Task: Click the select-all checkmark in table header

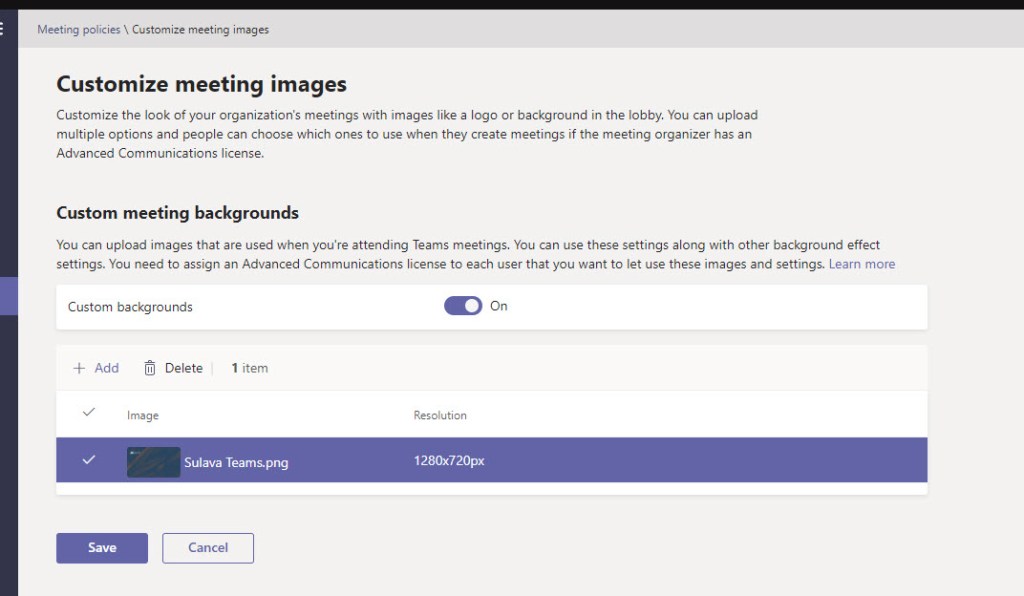Action: pyautogui.click(x=89, y=413)
